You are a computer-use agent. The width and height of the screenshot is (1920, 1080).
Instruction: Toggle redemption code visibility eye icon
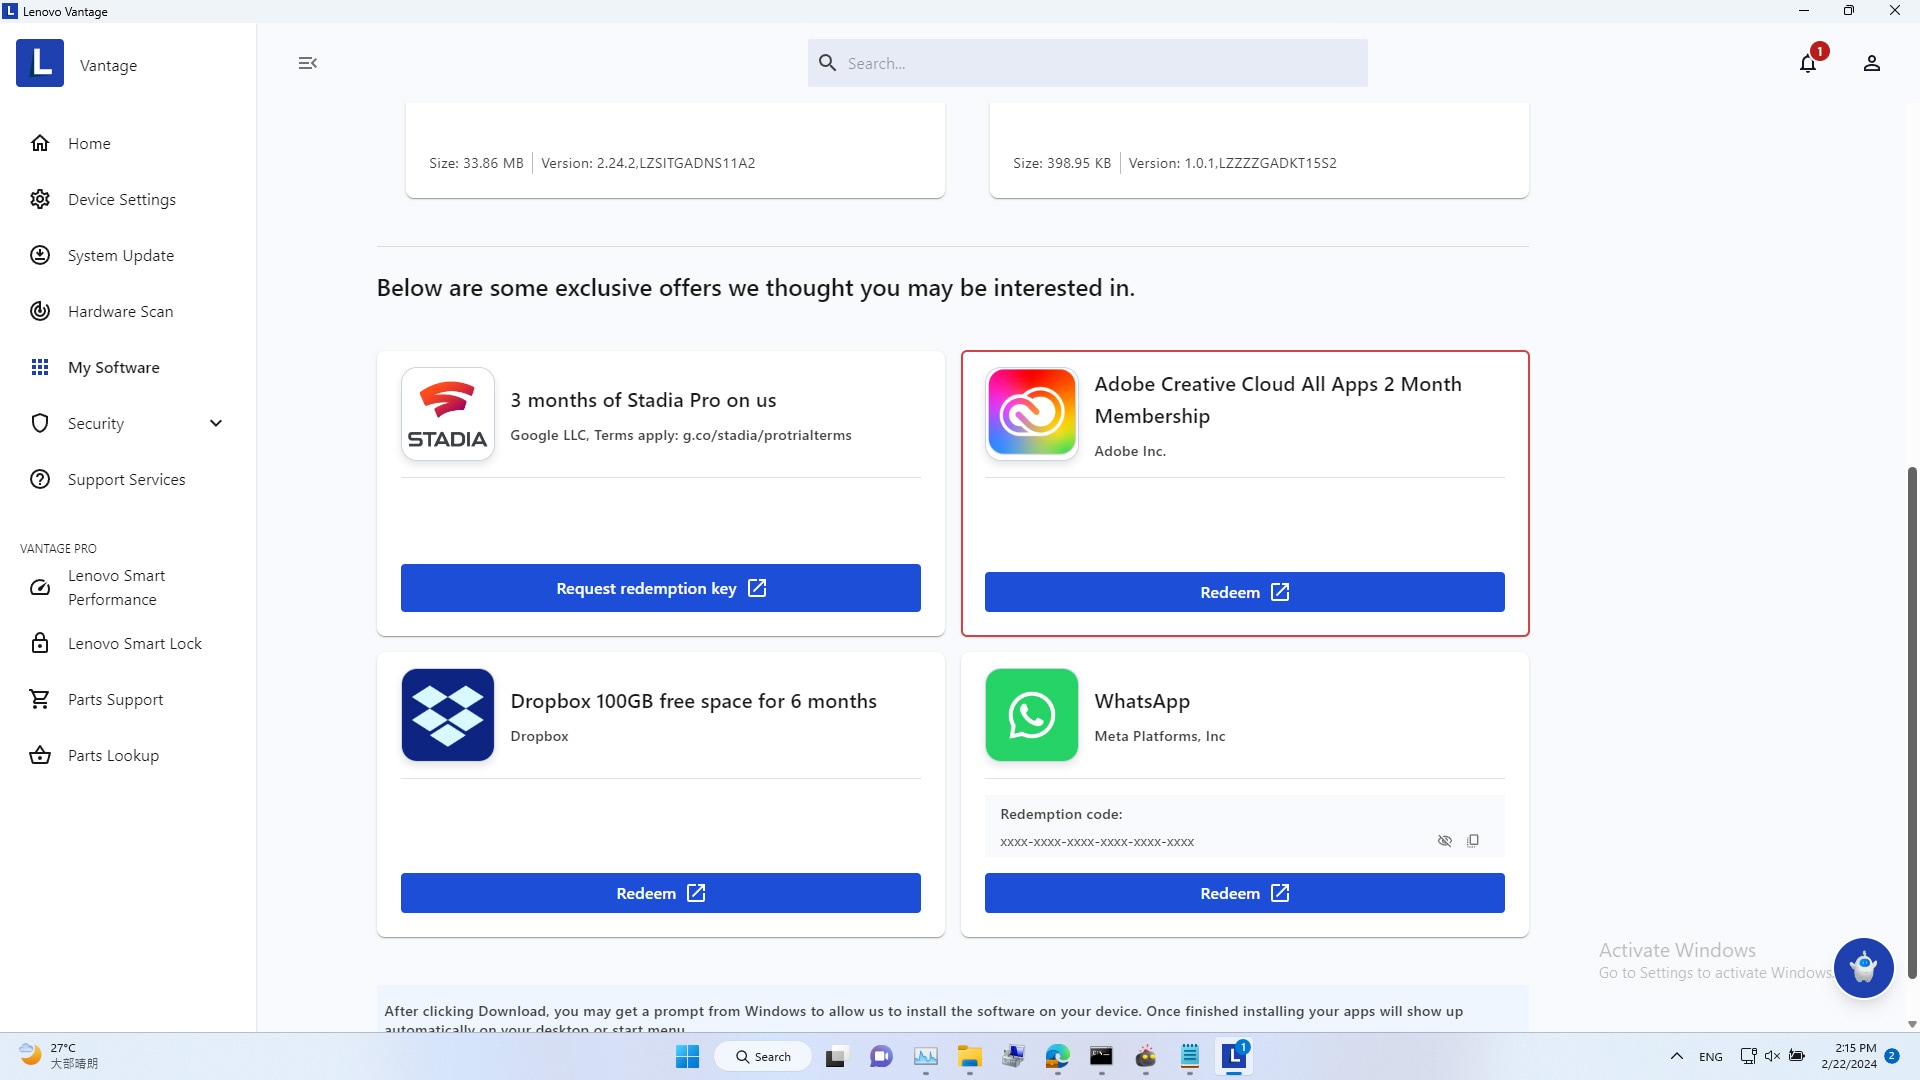point(1444,841)
